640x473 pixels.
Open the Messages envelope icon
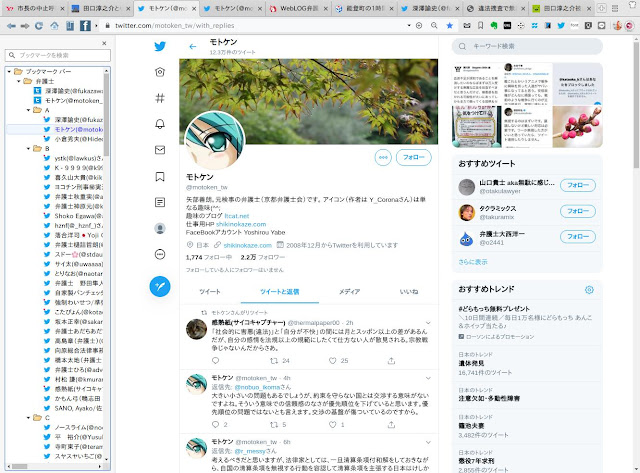point(160,150)
